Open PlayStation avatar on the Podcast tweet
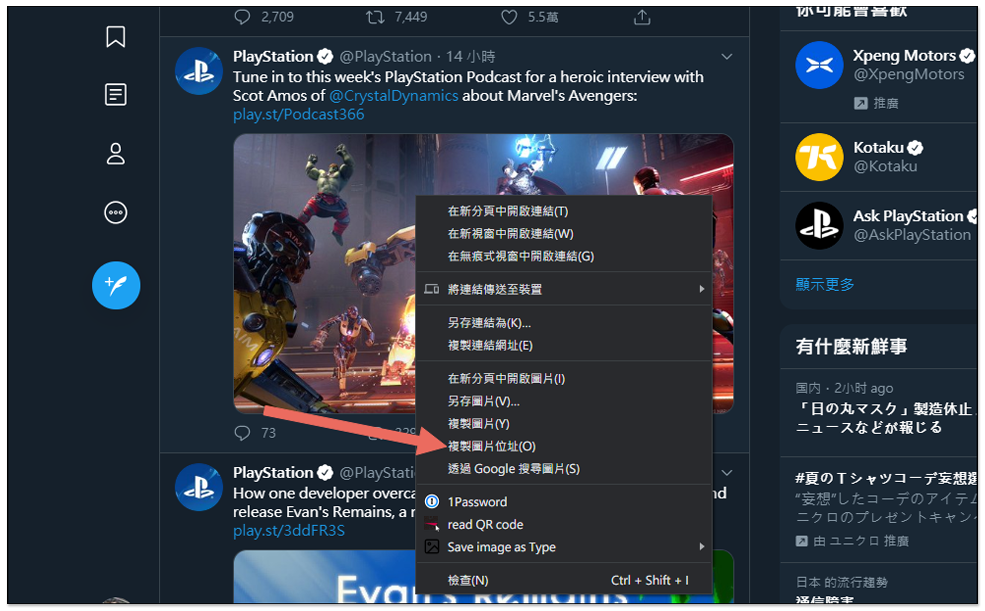The image size is (985, 611). [x=199, y=71]
